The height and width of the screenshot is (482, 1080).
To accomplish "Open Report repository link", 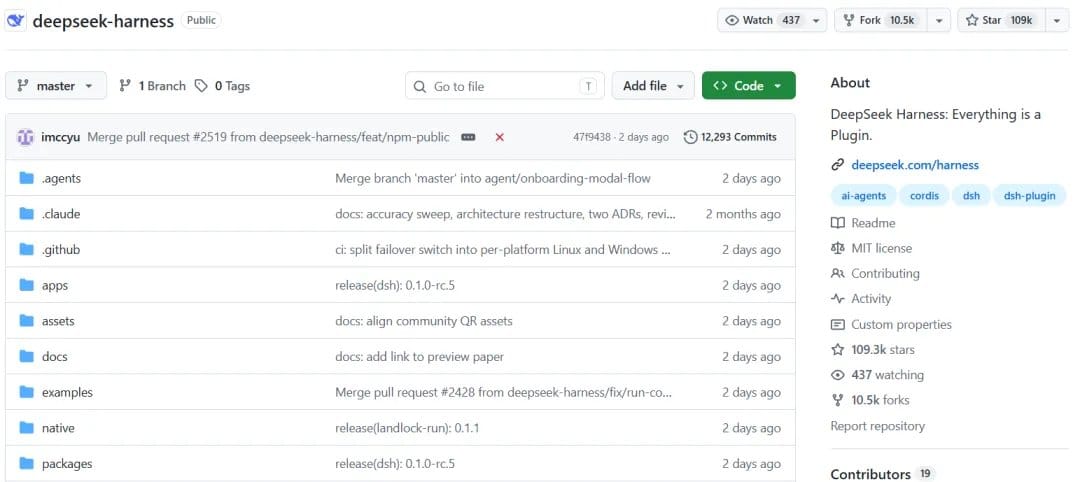I will (878, 426).
